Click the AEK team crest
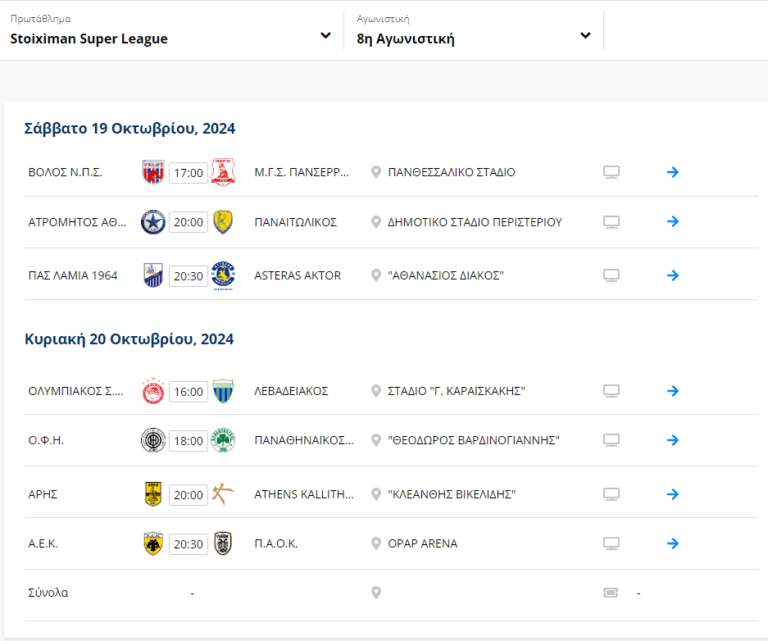Screen dimensions: 768x641 pos(153,544)
